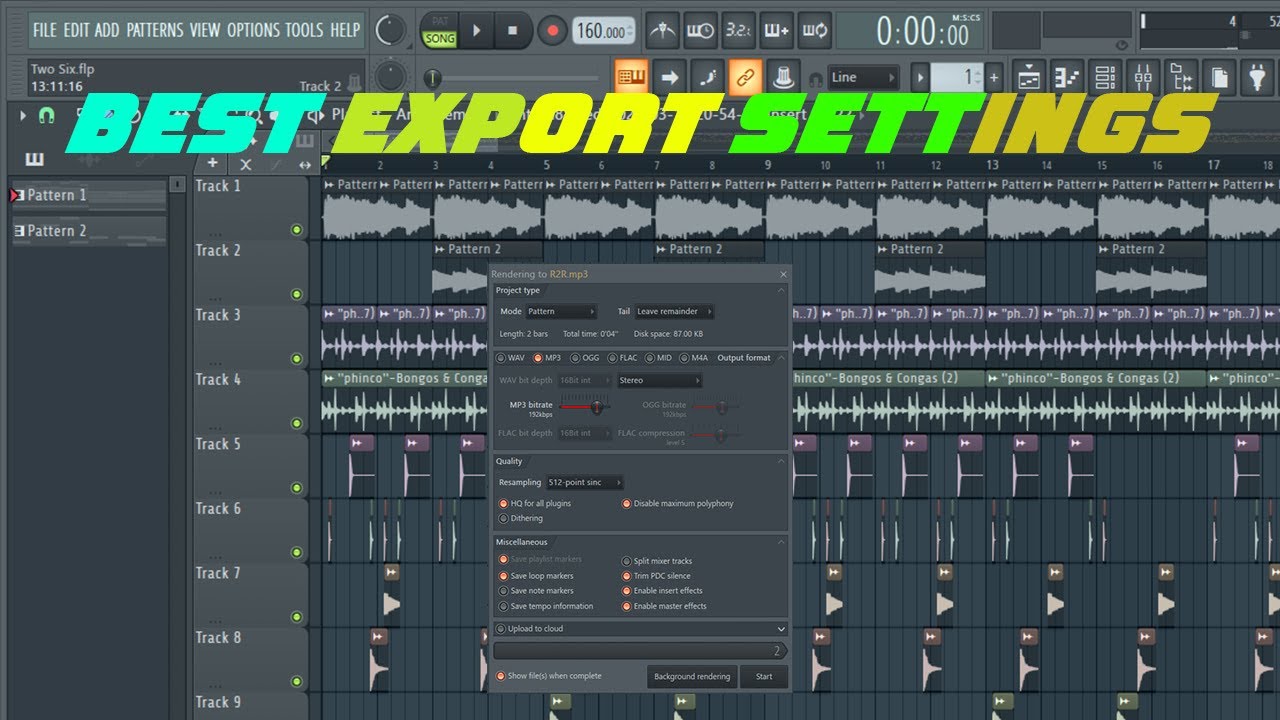Open the PATTERNS menu
The height and width of the screenshot is (720, 1280).
pos(155,30)
